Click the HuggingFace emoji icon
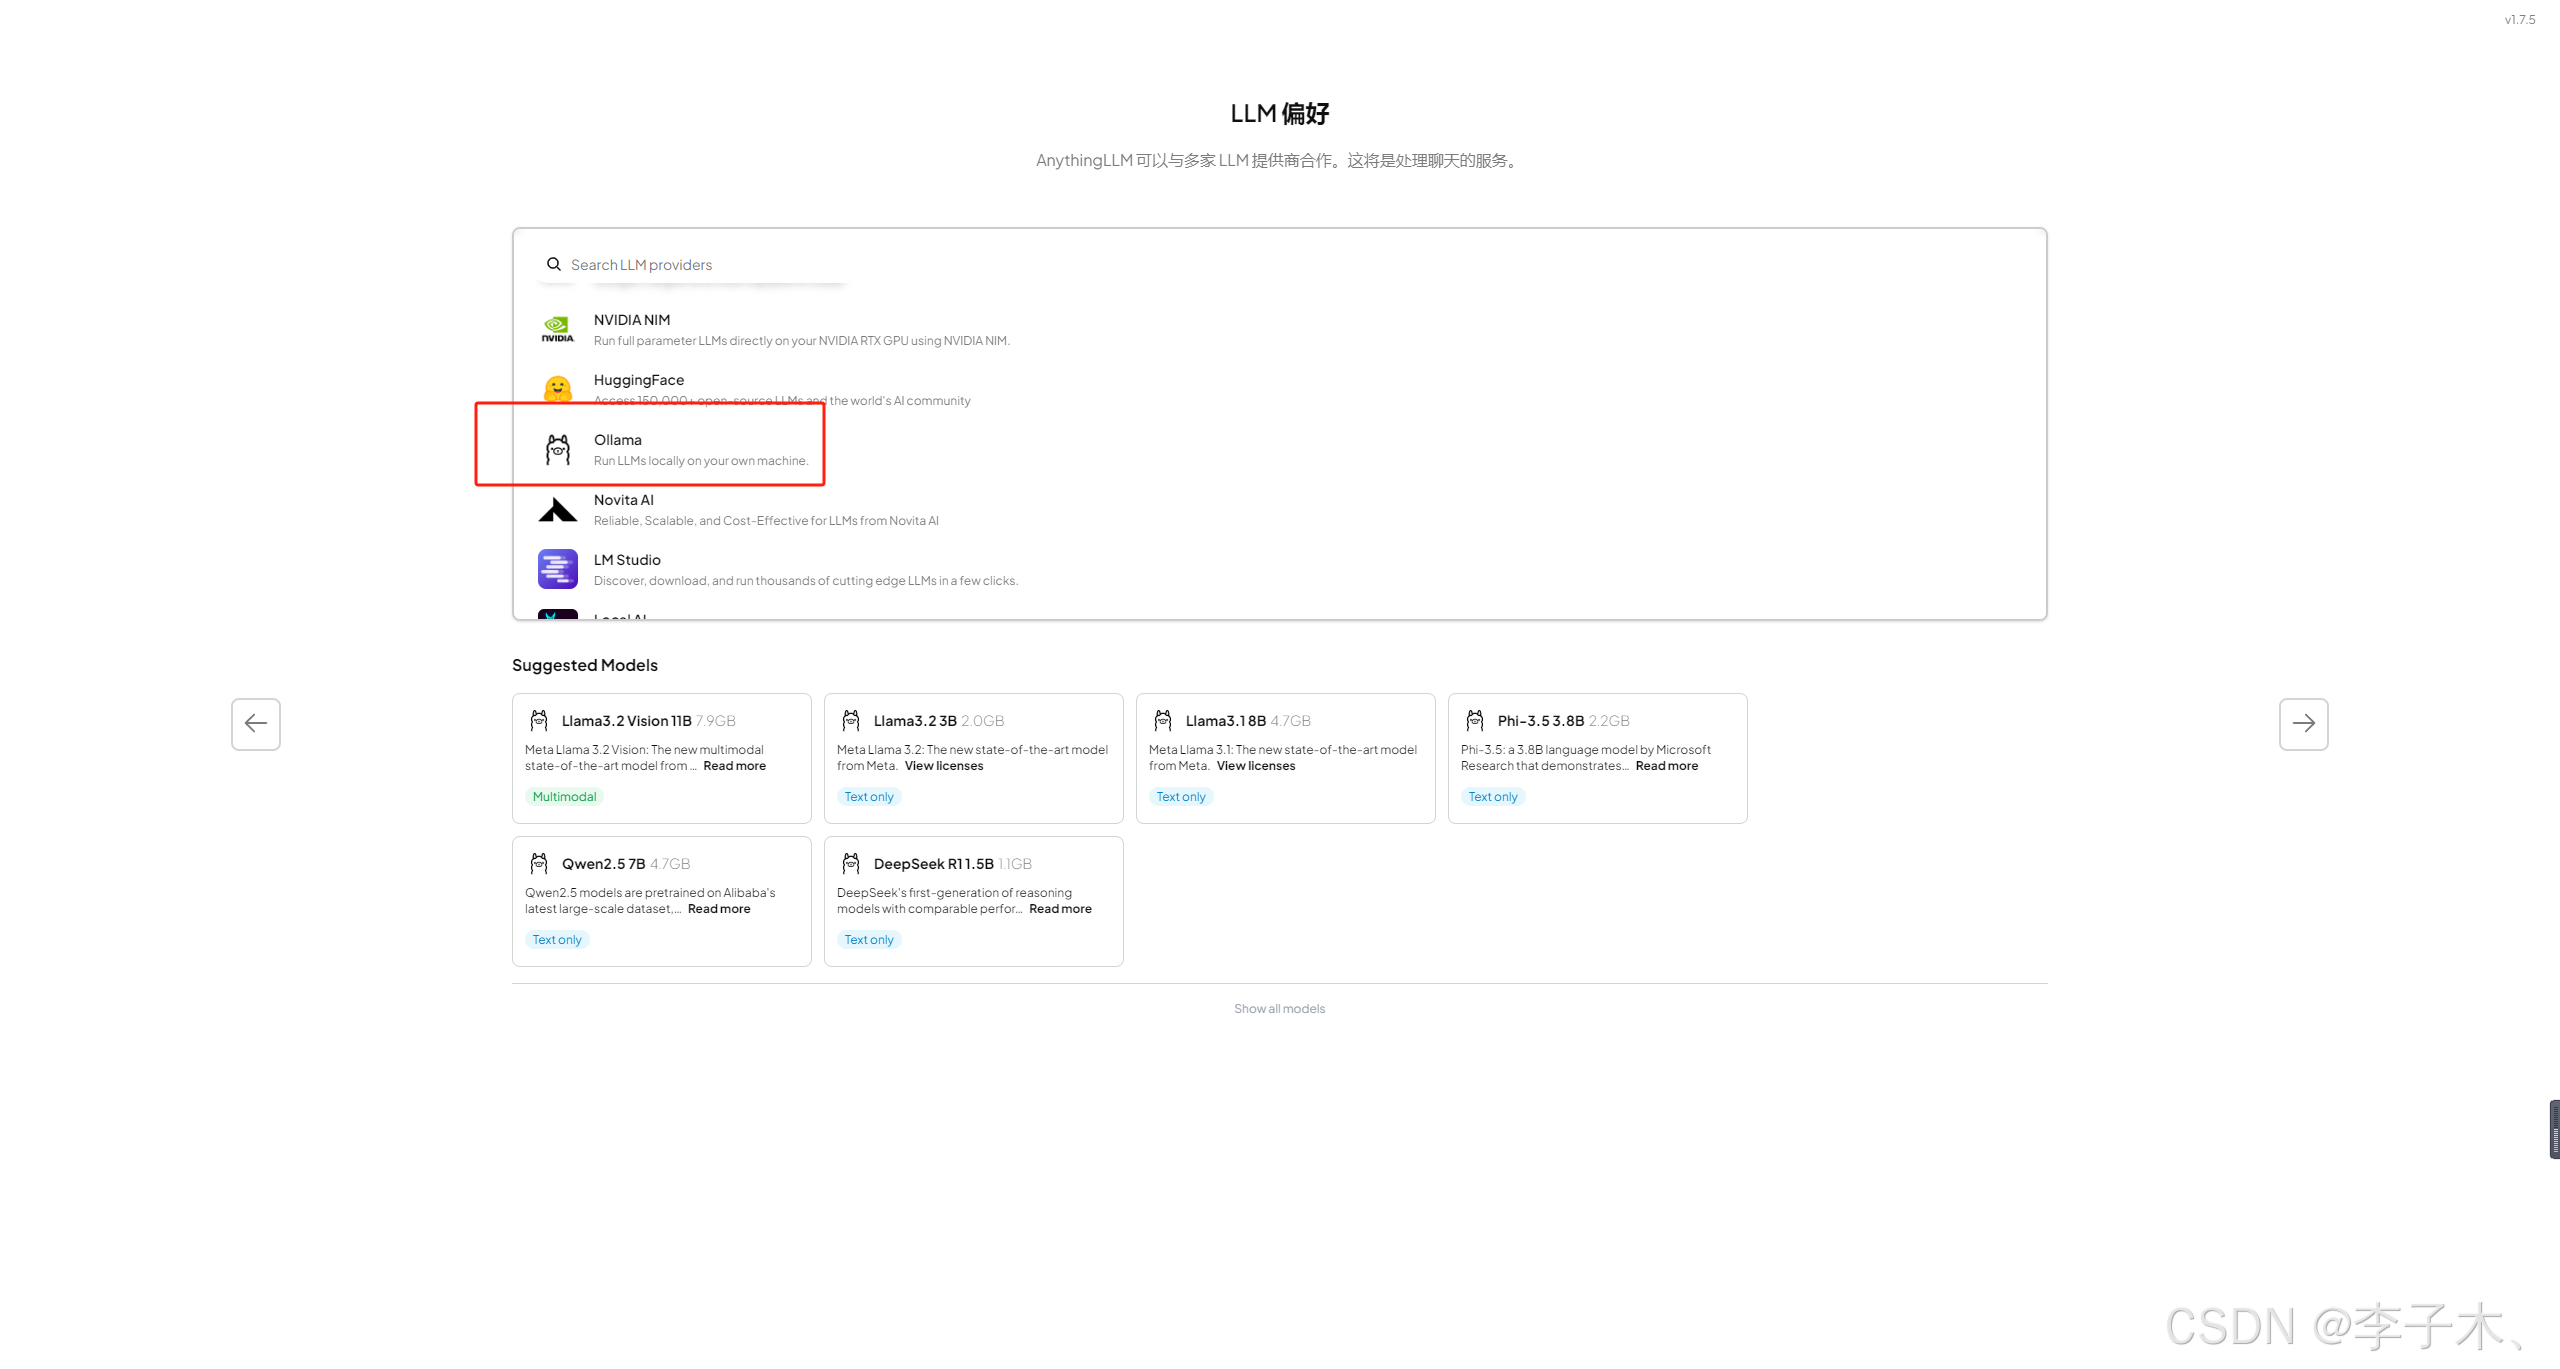The width and height of the screenshot is (2560, 1369). pyautogui.click(x=557, y=389)
